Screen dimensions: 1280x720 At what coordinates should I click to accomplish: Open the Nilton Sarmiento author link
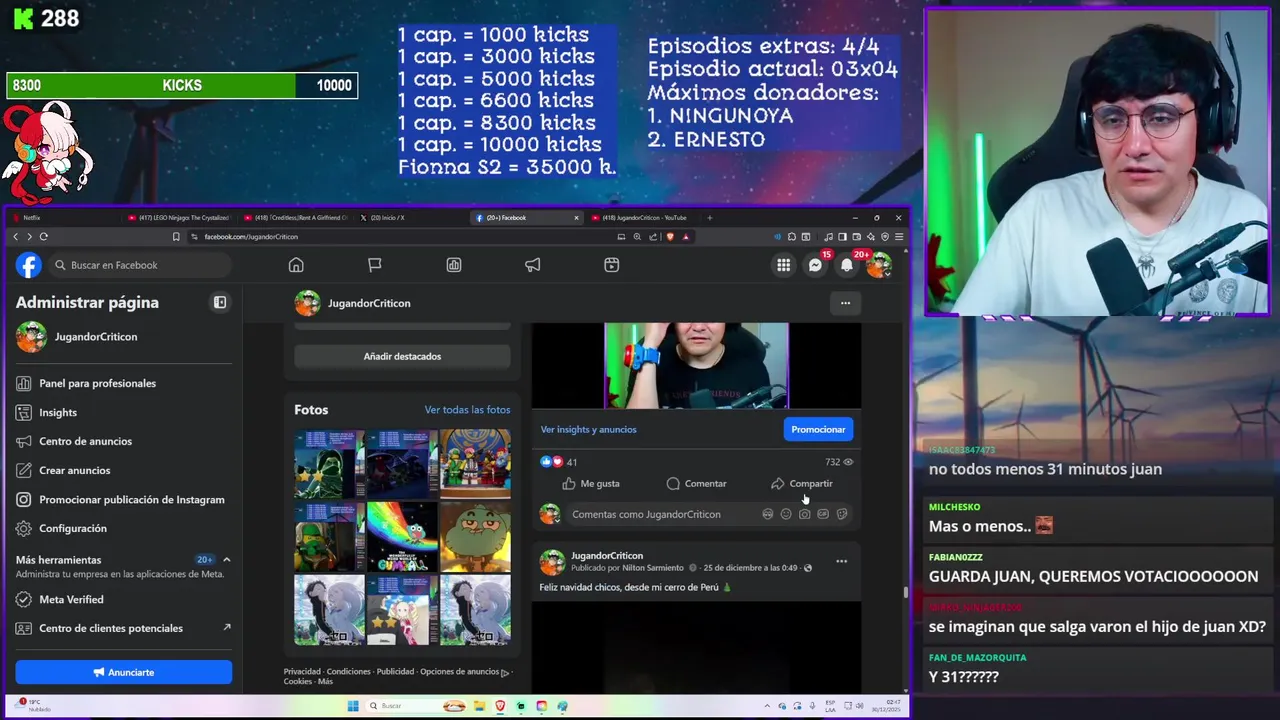(x=654, y=568)
